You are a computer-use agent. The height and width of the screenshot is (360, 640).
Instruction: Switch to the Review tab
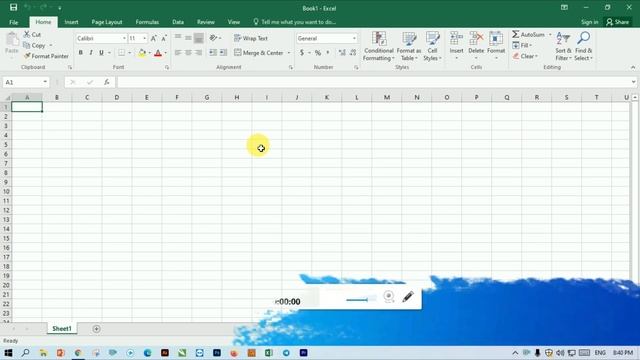click(x=206, y=22)
